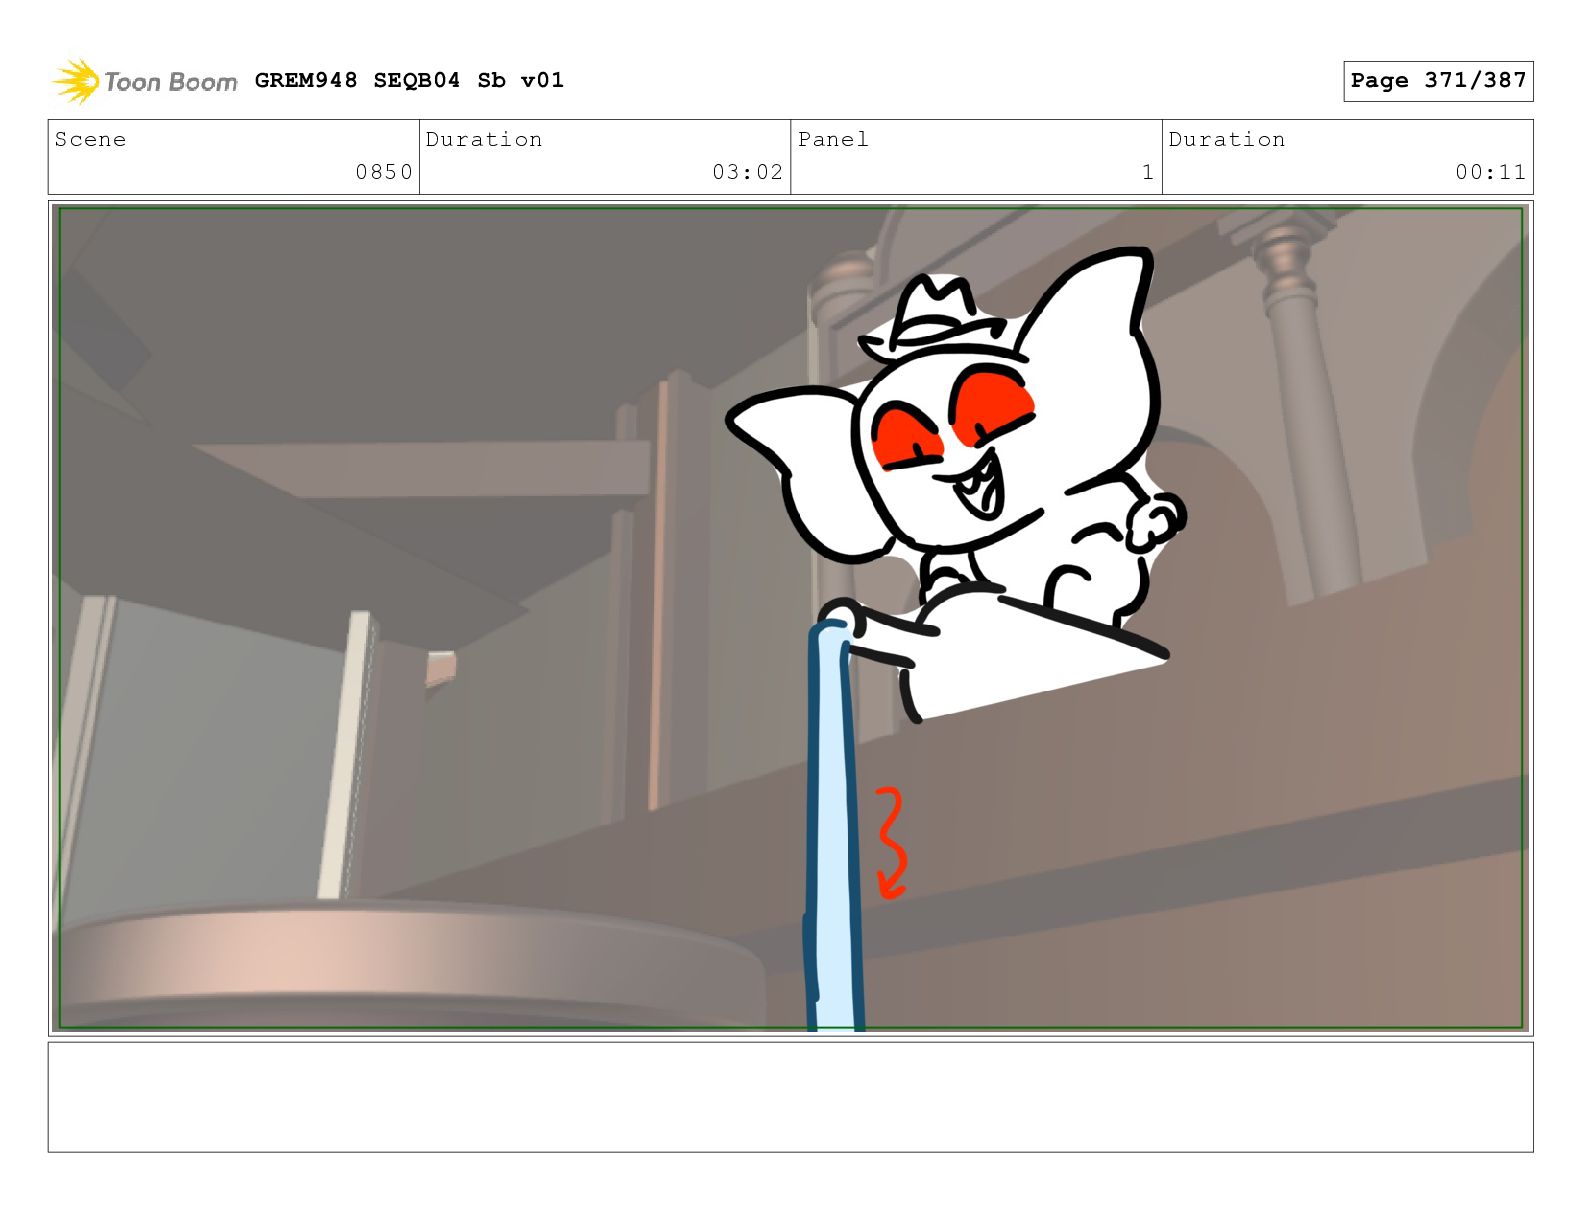Viewport: 1584px width, 1224px height.
Task: Click the panel duration value 00:11
Action: click(1490, 172)
